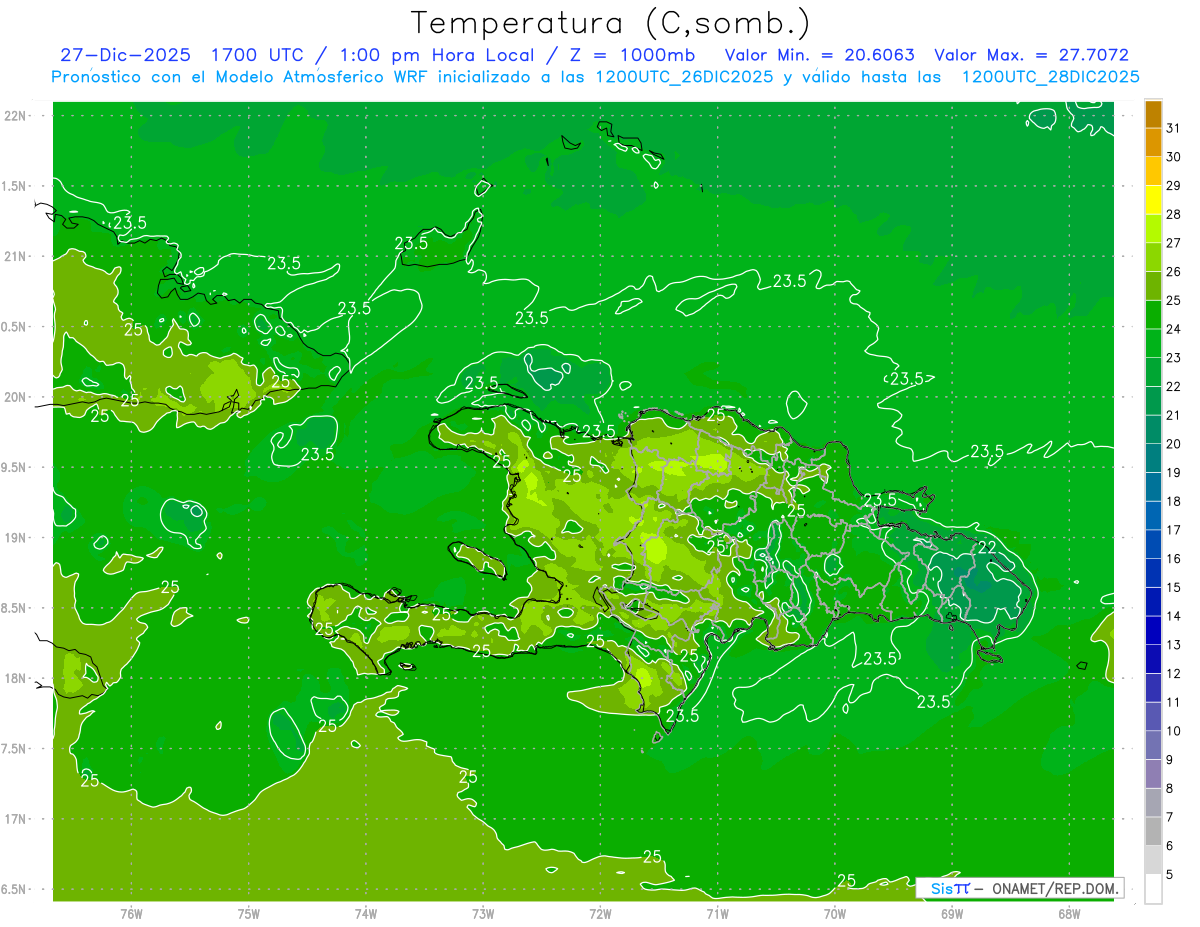Viewport: 1200px width, 927px height.
Task: Click the 73W longitude axis label
Action: (483, 914)
